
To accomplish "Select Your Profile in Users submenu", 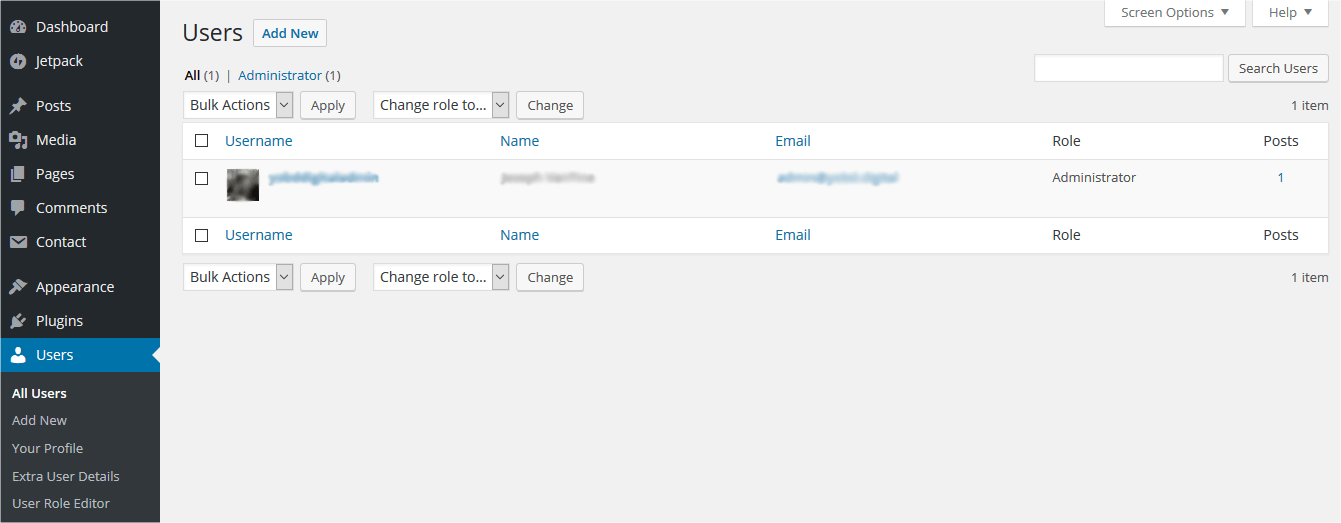I will point(47,448).
